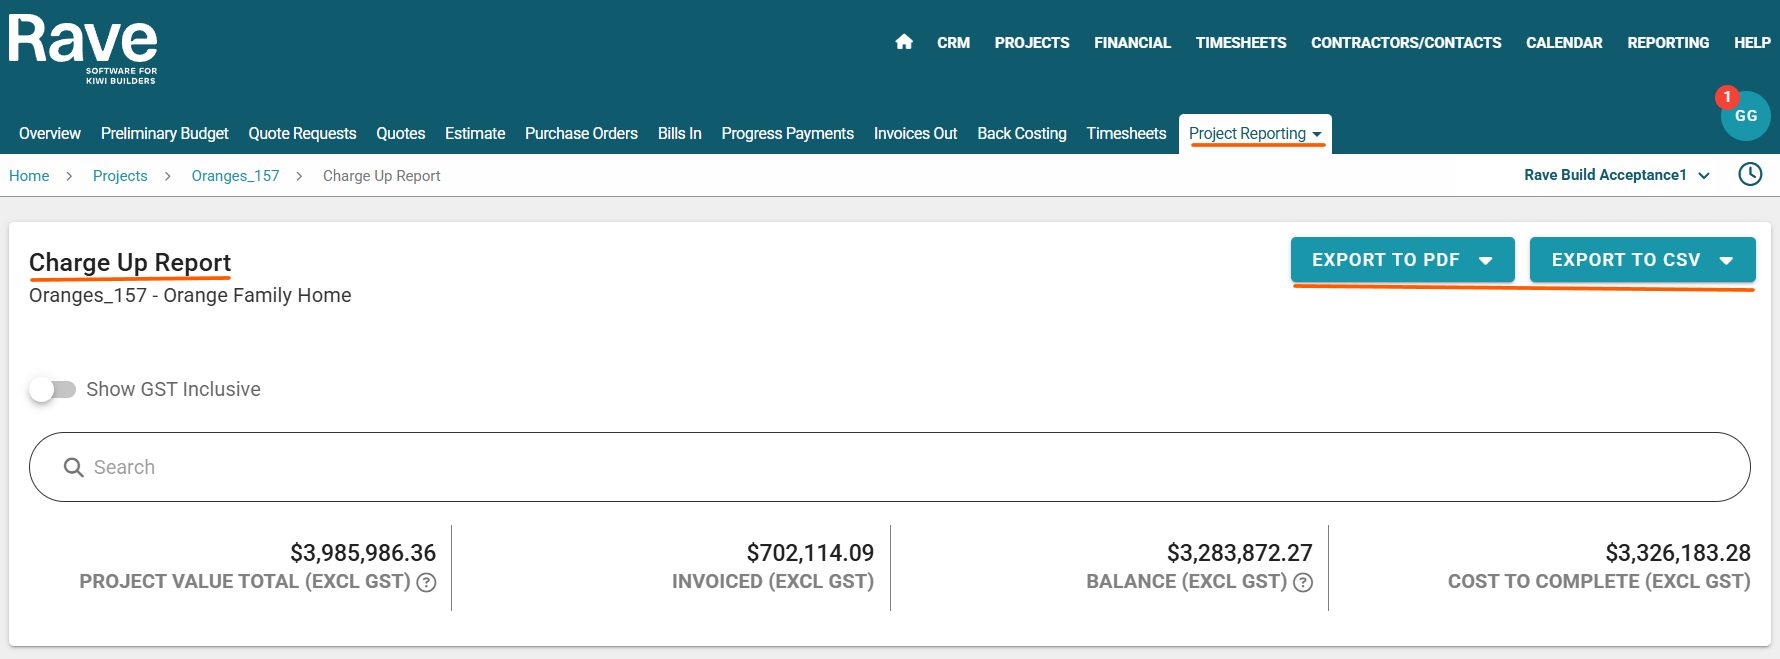Click into the Search input field
This screenshot has width=1780, height=659.
(900, 467)
